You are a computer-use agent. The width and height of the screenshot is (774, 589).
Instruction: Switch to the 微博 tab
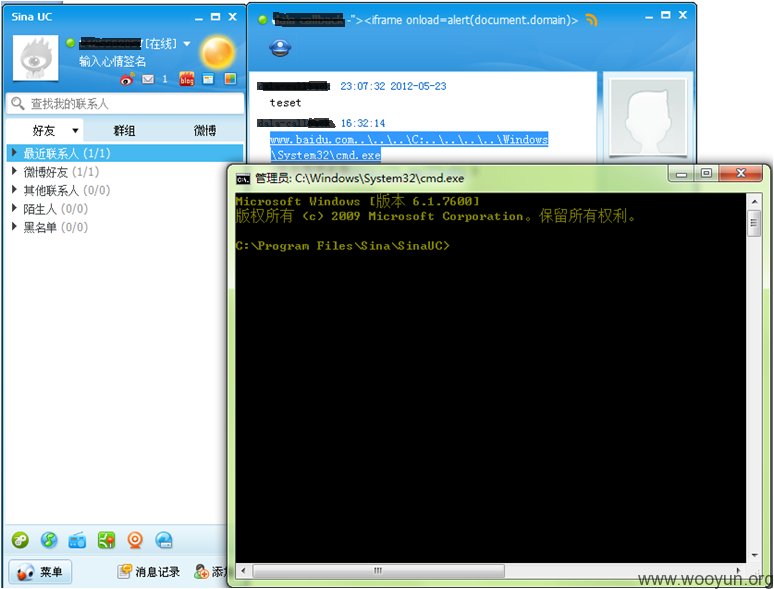pyautogui.click(x=204, y=130)
